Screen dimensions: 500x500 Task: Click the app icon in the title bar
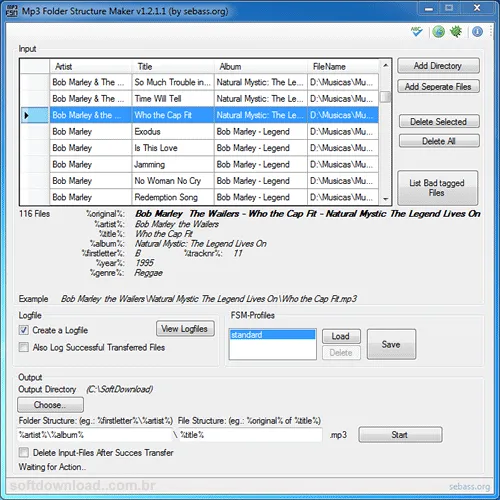(x=12, y=11)
